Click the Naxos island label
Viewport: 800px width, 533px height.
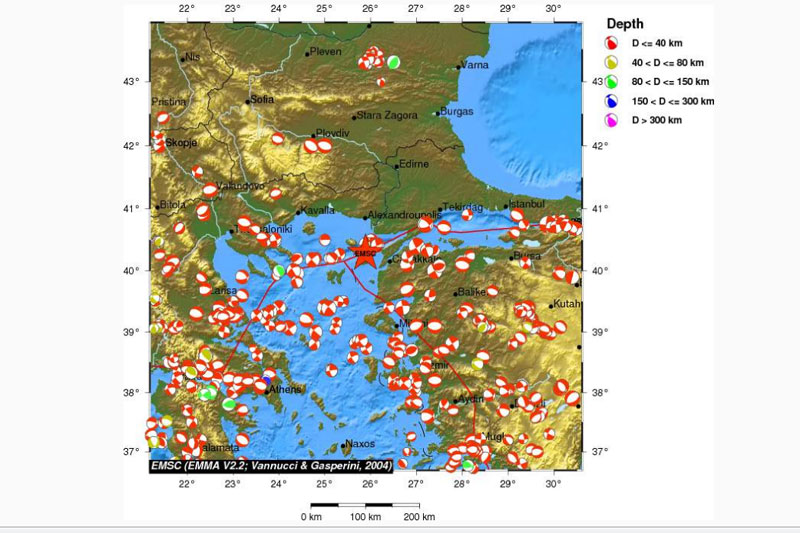359,444
